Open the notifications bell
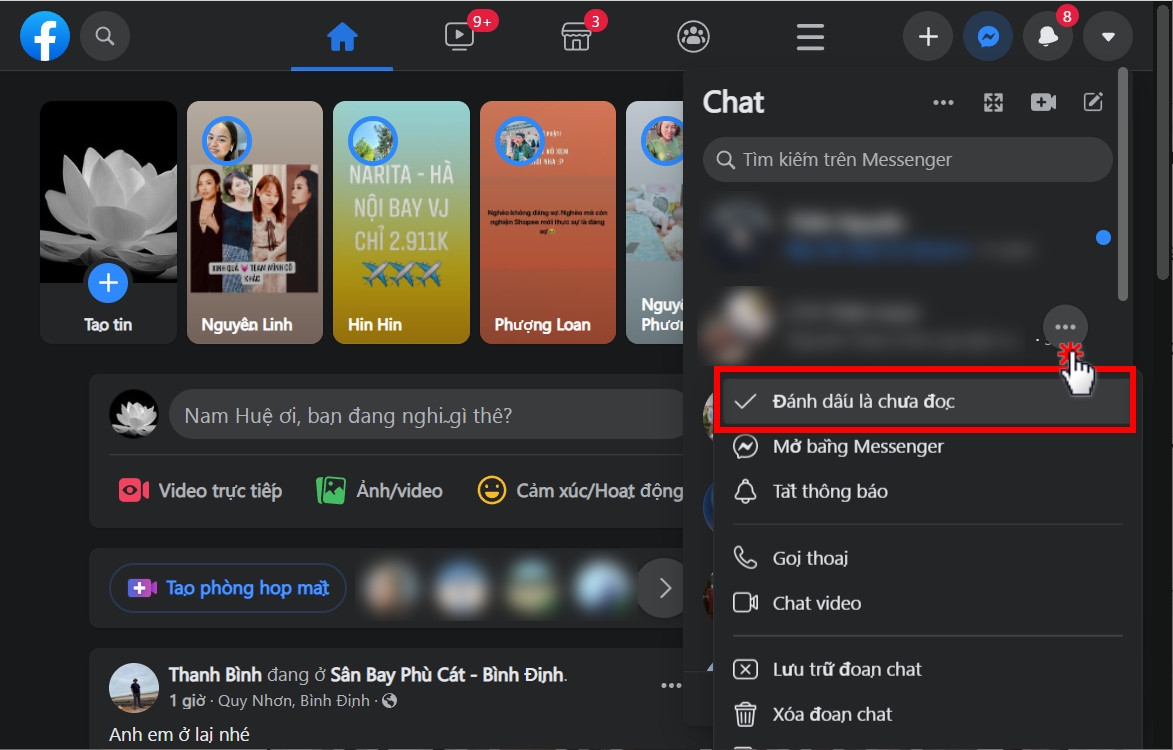Viewport: 1173px width, 750px height. click(x=1048, y=36)
